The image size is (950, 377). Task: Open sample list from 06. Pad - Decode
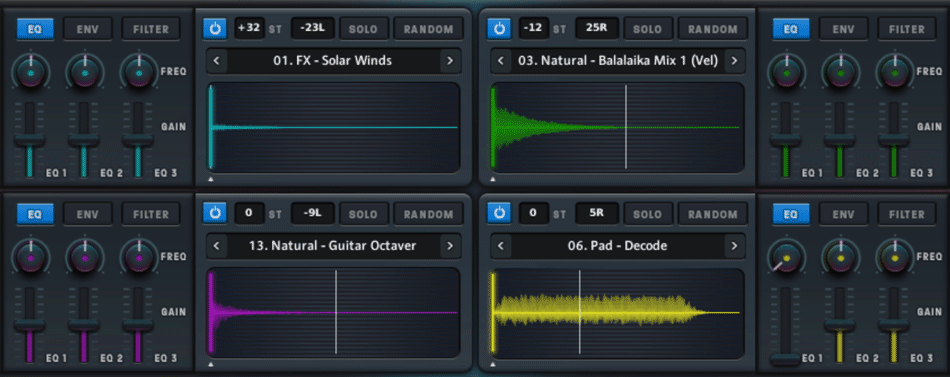(x=617, y=246)
